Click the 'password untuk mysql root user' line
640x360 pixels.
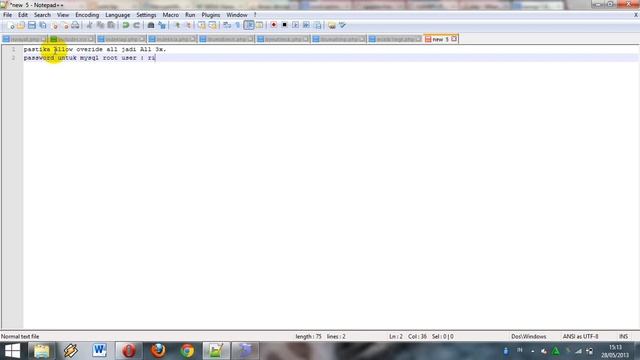(90, 58)
